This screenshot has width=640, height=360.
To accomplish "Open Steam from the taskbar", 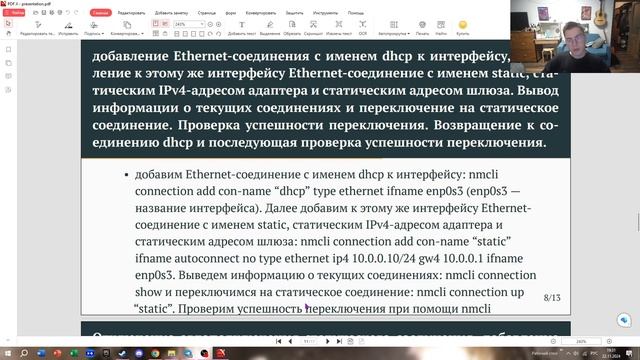I will click(122, 353).
